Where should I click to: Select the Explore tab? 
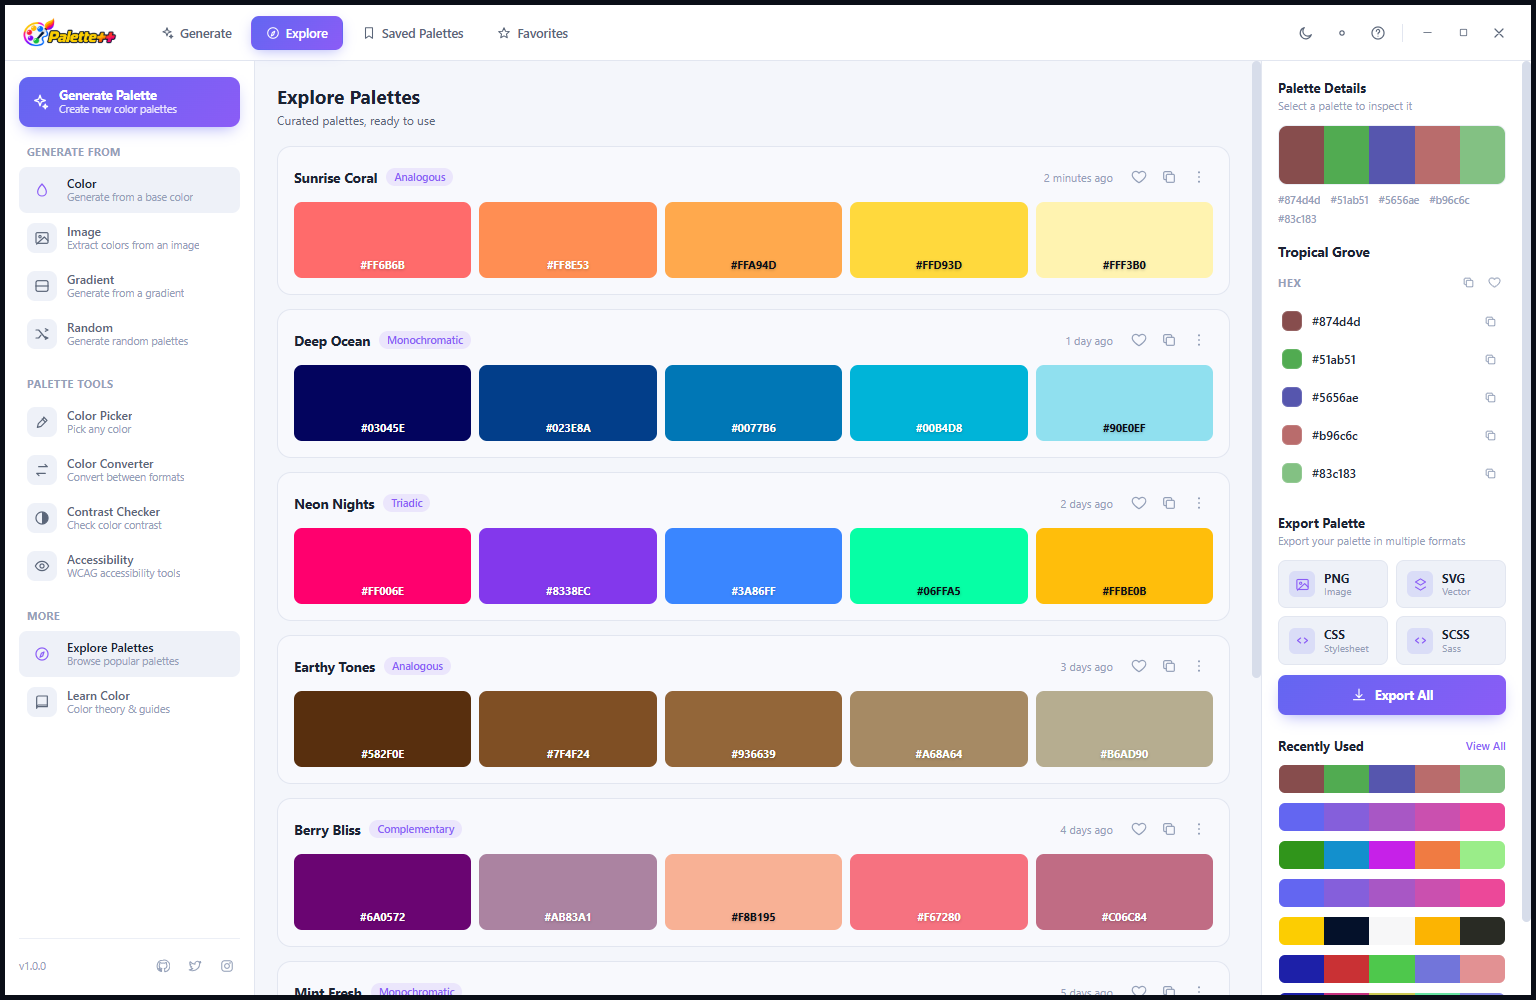(x=297, y=33)
